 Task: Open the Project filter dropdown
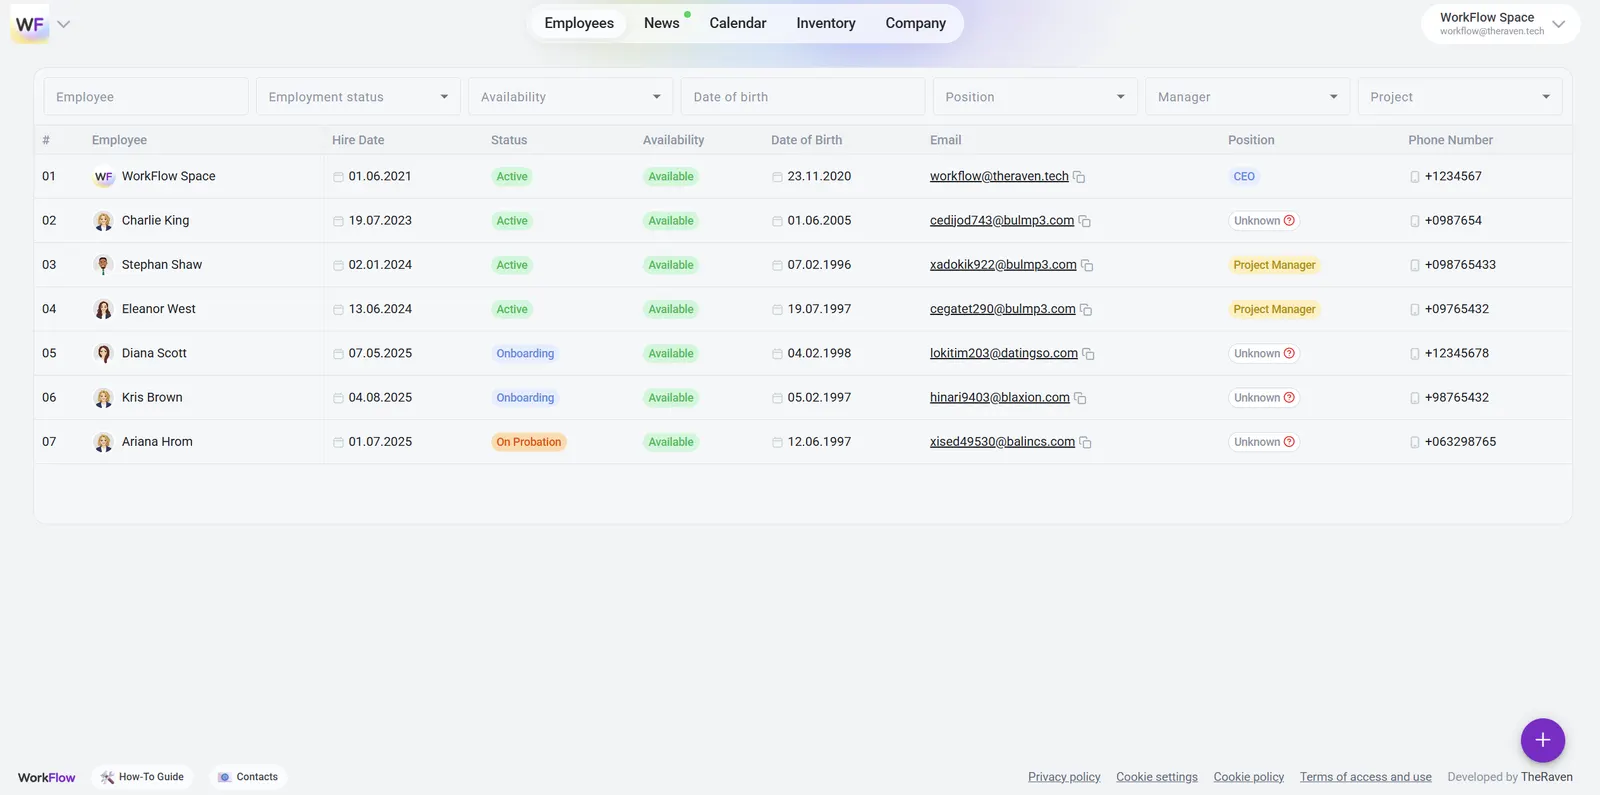pos(1460,97)
